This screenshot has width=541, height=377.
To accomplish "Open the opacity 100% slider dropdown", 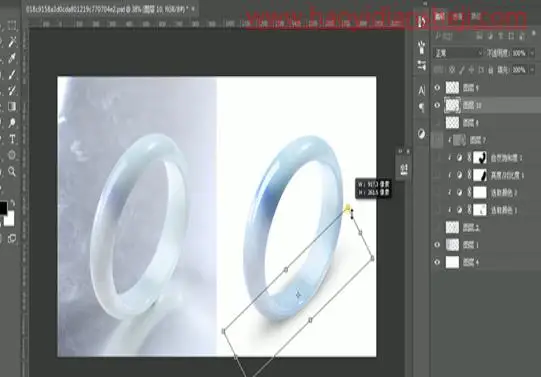I will (532, 53).
